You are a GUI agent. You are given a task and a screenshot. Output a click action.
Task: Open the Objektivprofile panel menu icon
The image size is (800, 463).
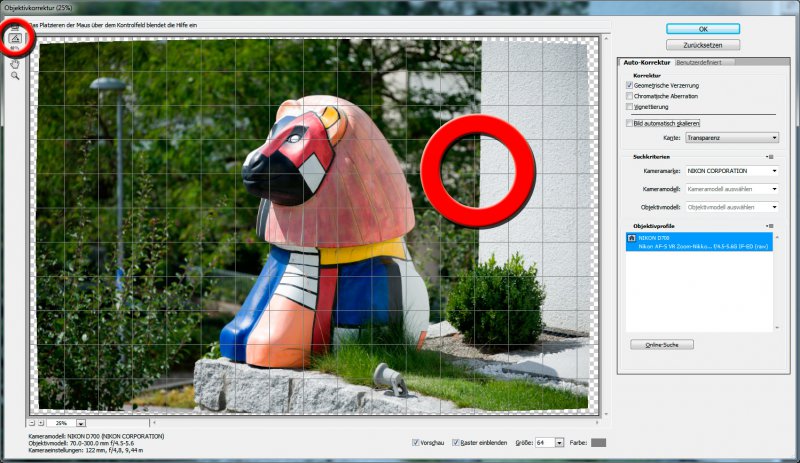(x=770, y=226)
